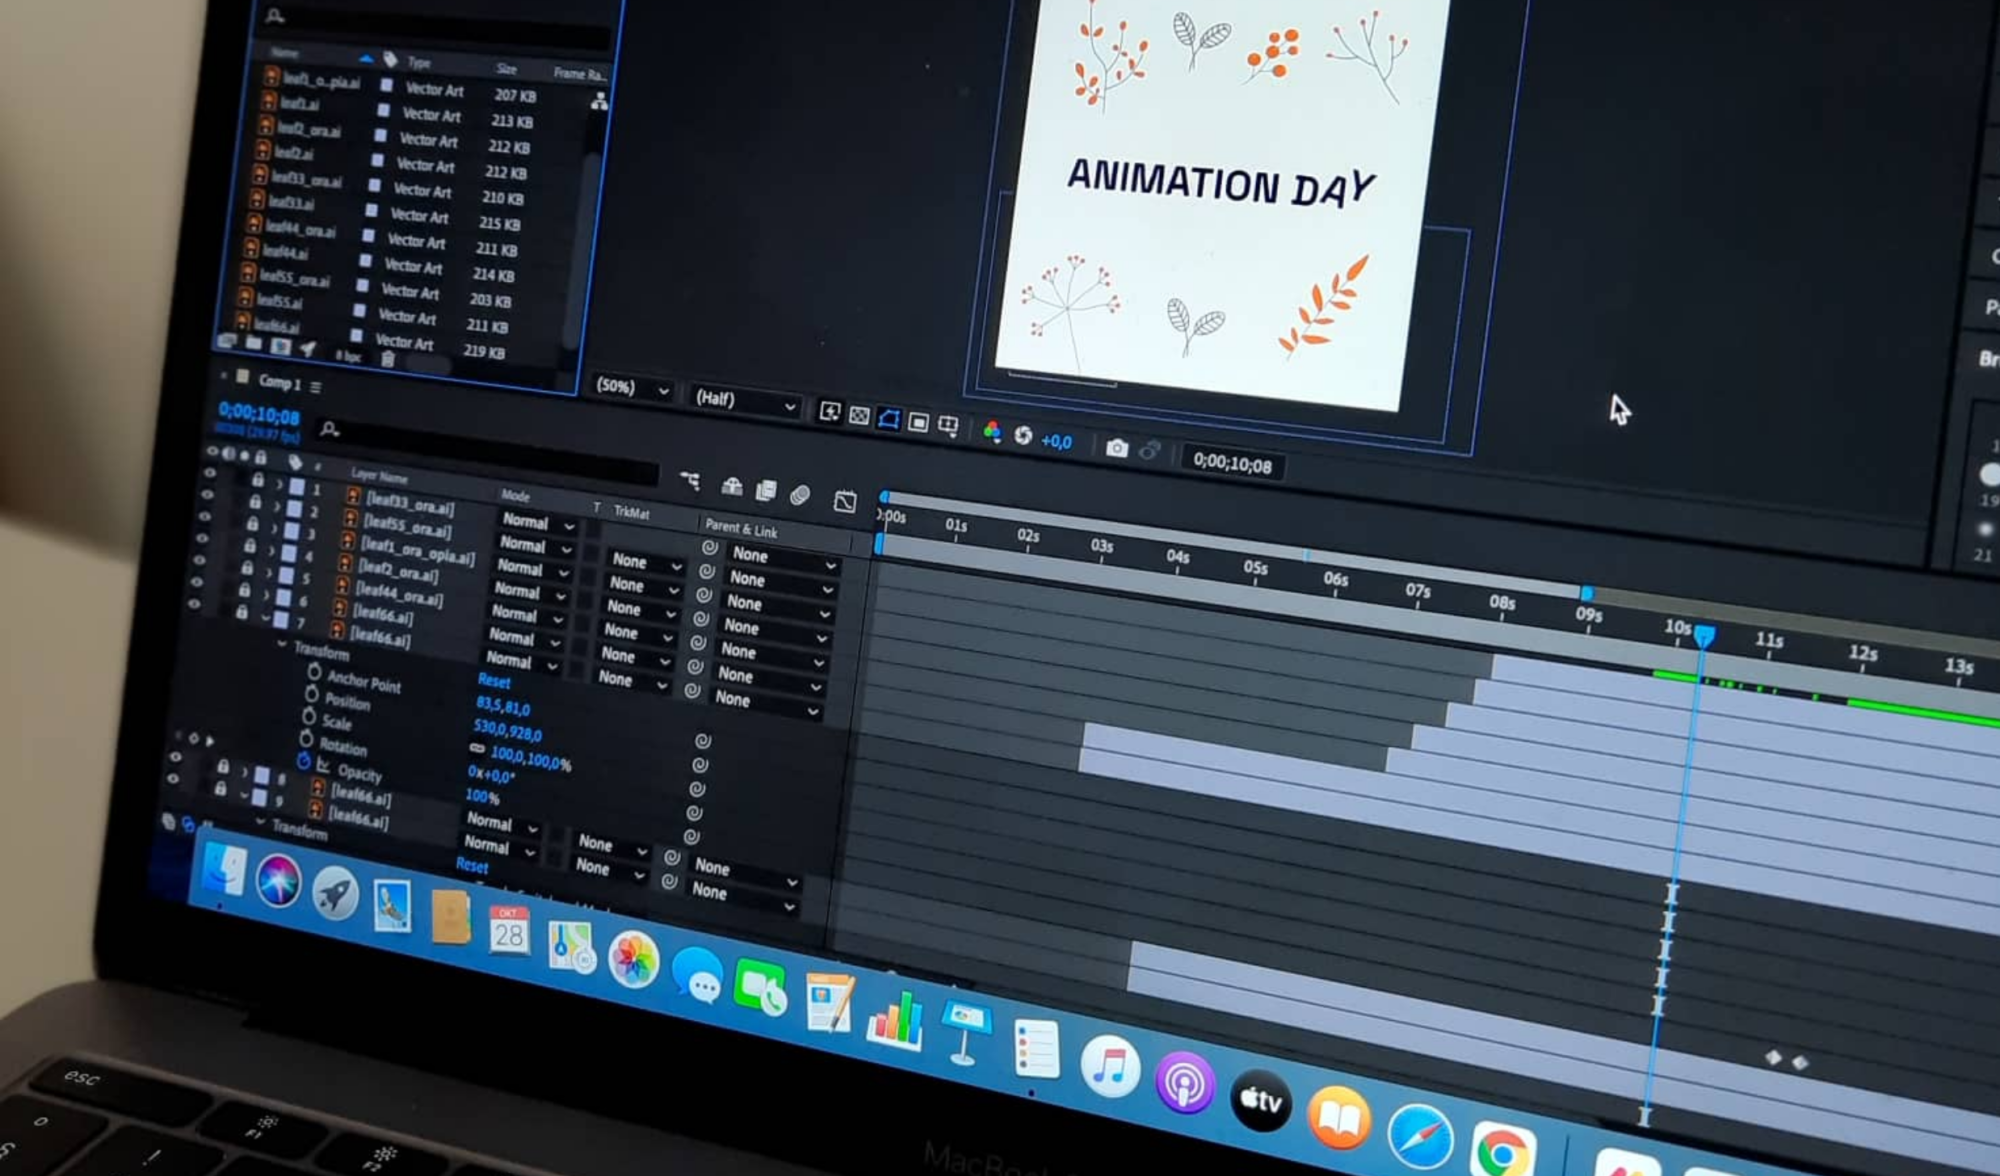The image size is (2000, 1176).
Task: Click the timeline playhead at 10s
Action: point(1704,635)
